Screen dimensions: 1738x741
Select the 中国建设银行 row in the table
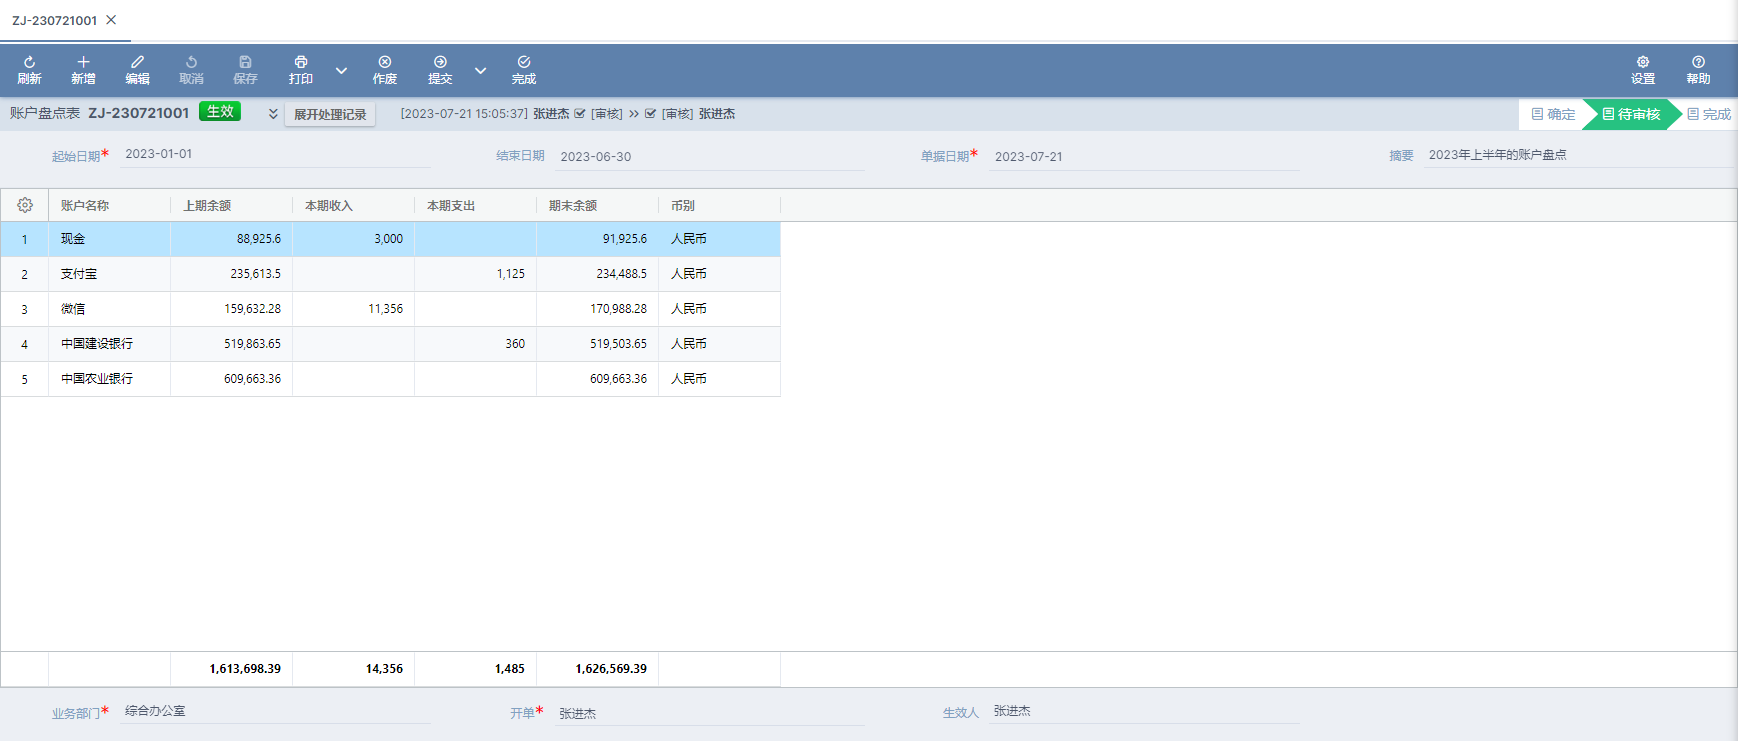click(97, 344)
